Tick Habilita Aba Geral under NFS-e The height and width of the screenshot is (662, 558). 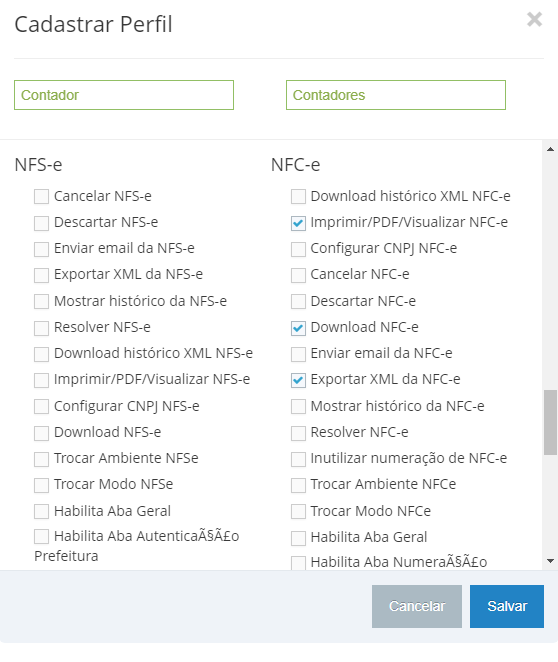[x=41, y=511]
